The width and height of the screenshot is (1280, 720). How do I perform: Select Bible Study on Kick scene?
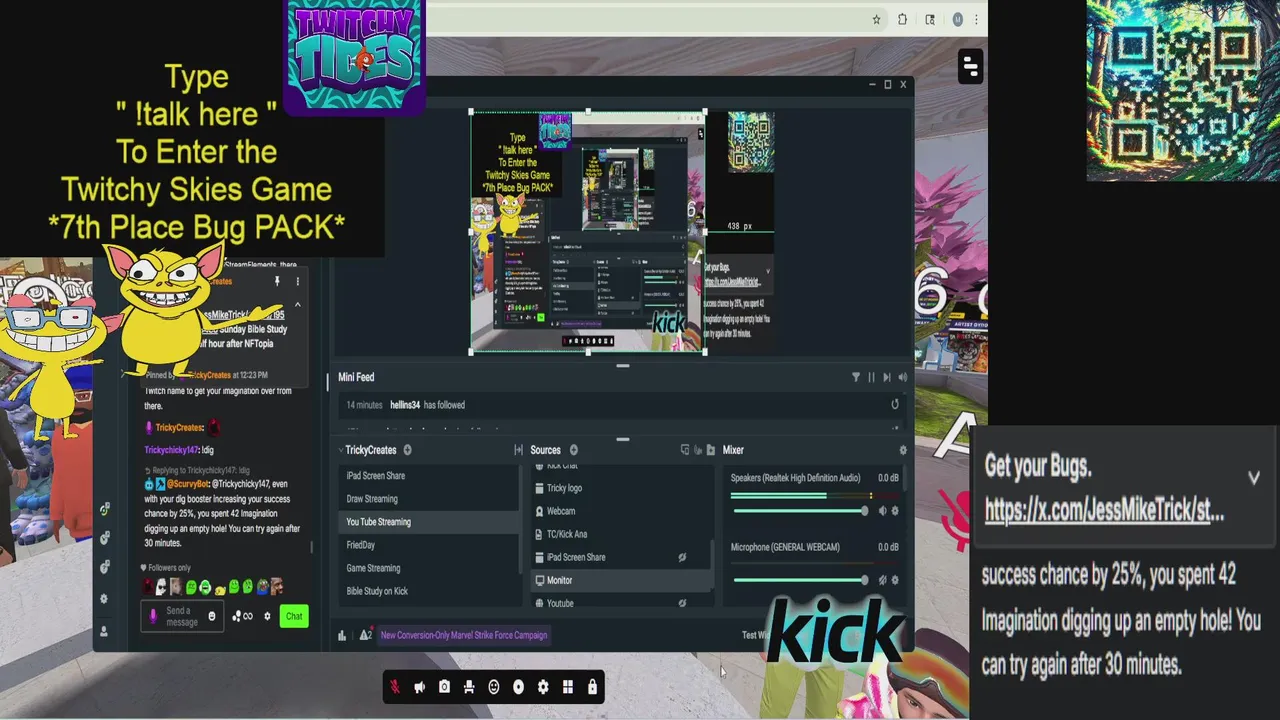click(x=429, y=591)
